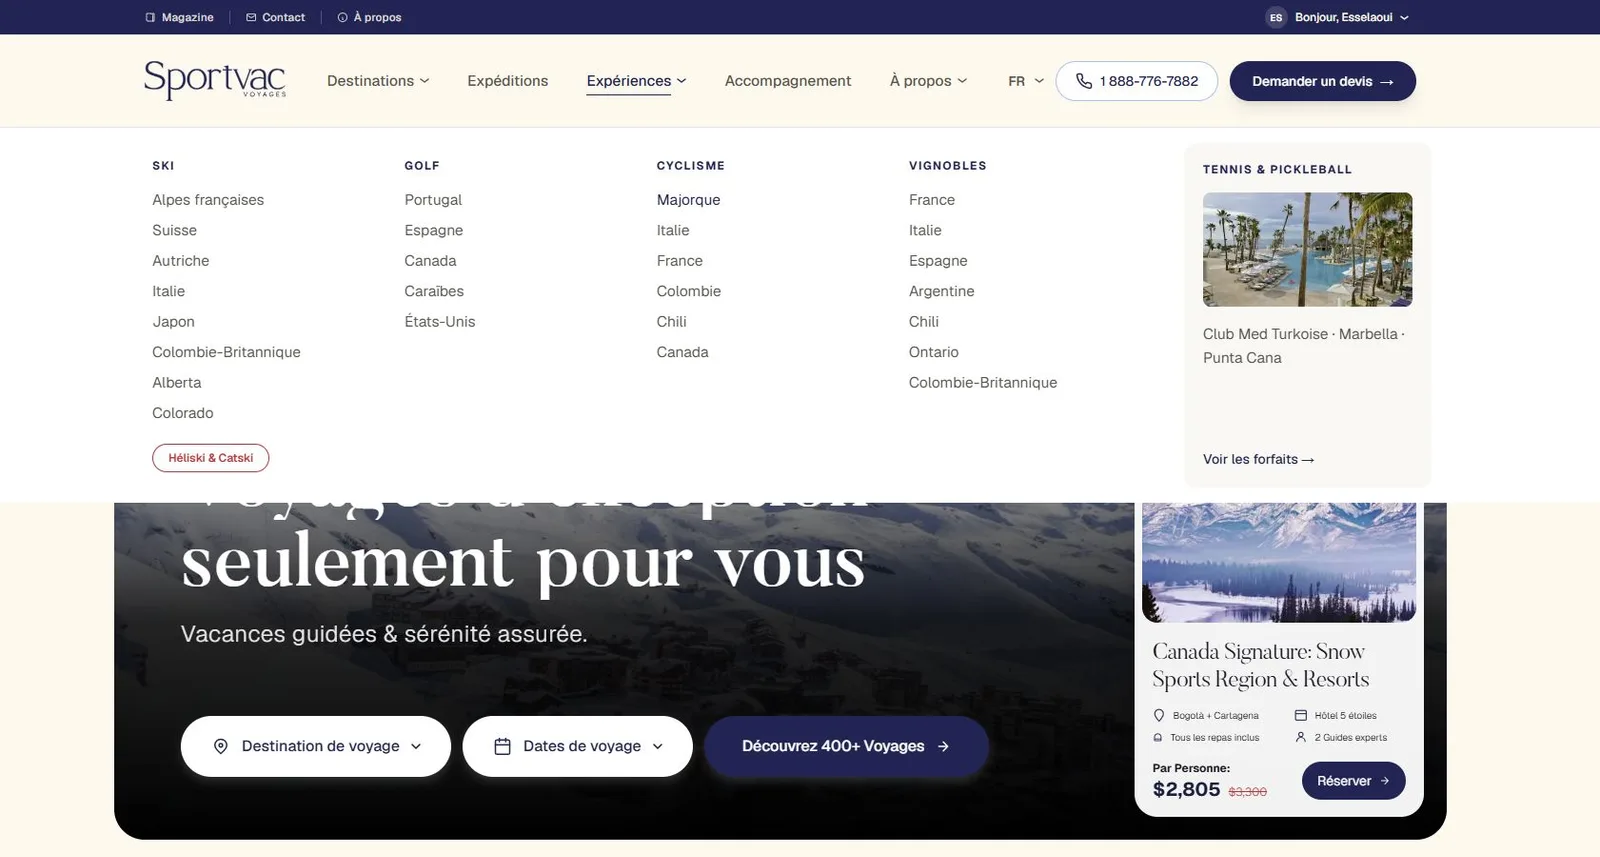The width and height of the screenshot is (1600, 857).
Task: Click the phone icon beside 1 888-776-7882
Action: (1084, 81)
